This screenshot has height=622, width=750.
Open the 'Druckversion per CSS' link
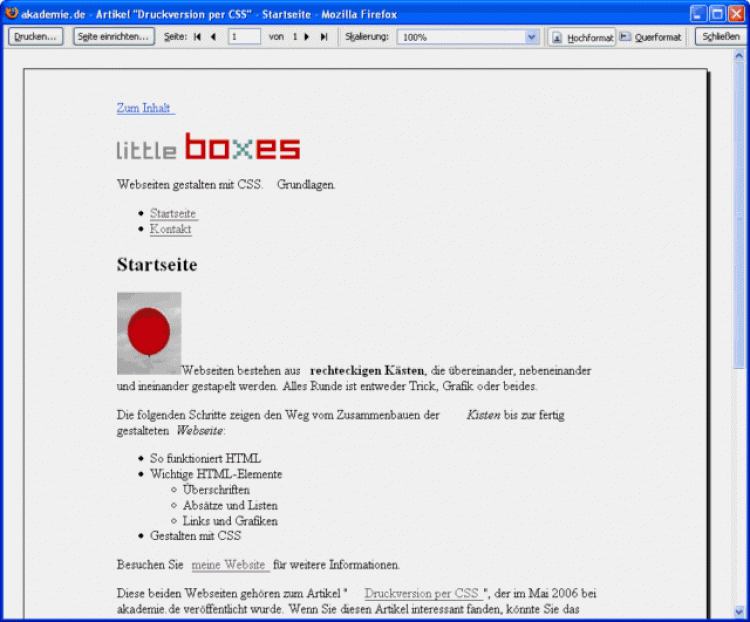[x=422, y=593]
